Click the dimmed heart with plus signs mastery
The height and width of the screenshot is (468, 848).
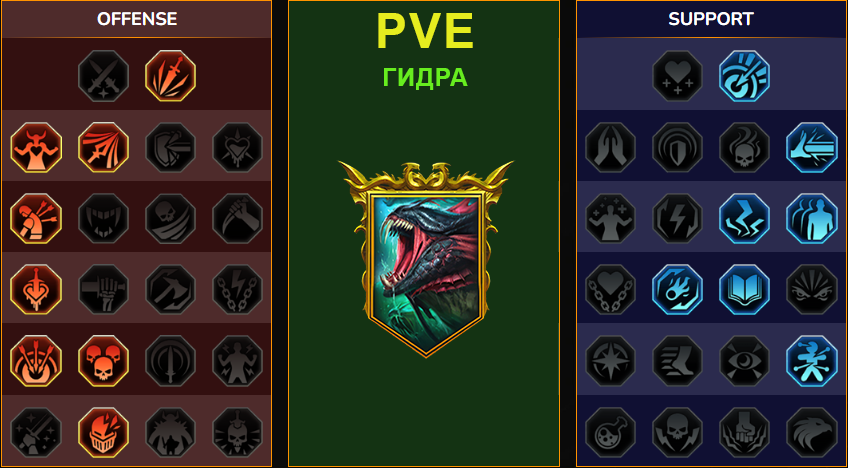[x=678, y=76]
